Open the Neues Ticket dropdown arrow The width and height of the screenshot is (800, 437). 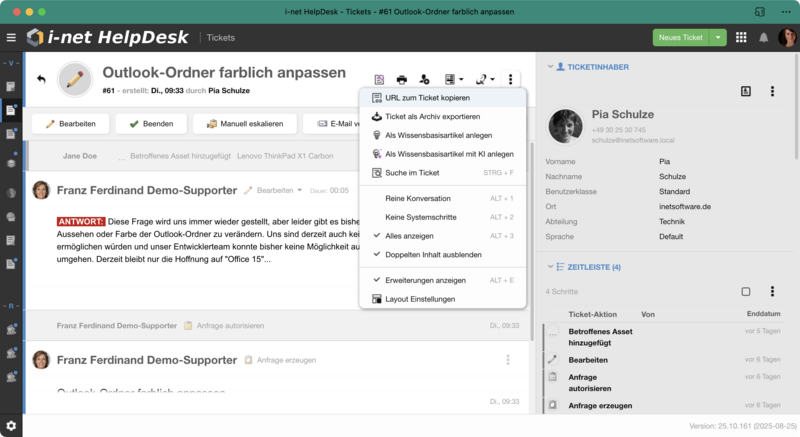tap(719, 38)
